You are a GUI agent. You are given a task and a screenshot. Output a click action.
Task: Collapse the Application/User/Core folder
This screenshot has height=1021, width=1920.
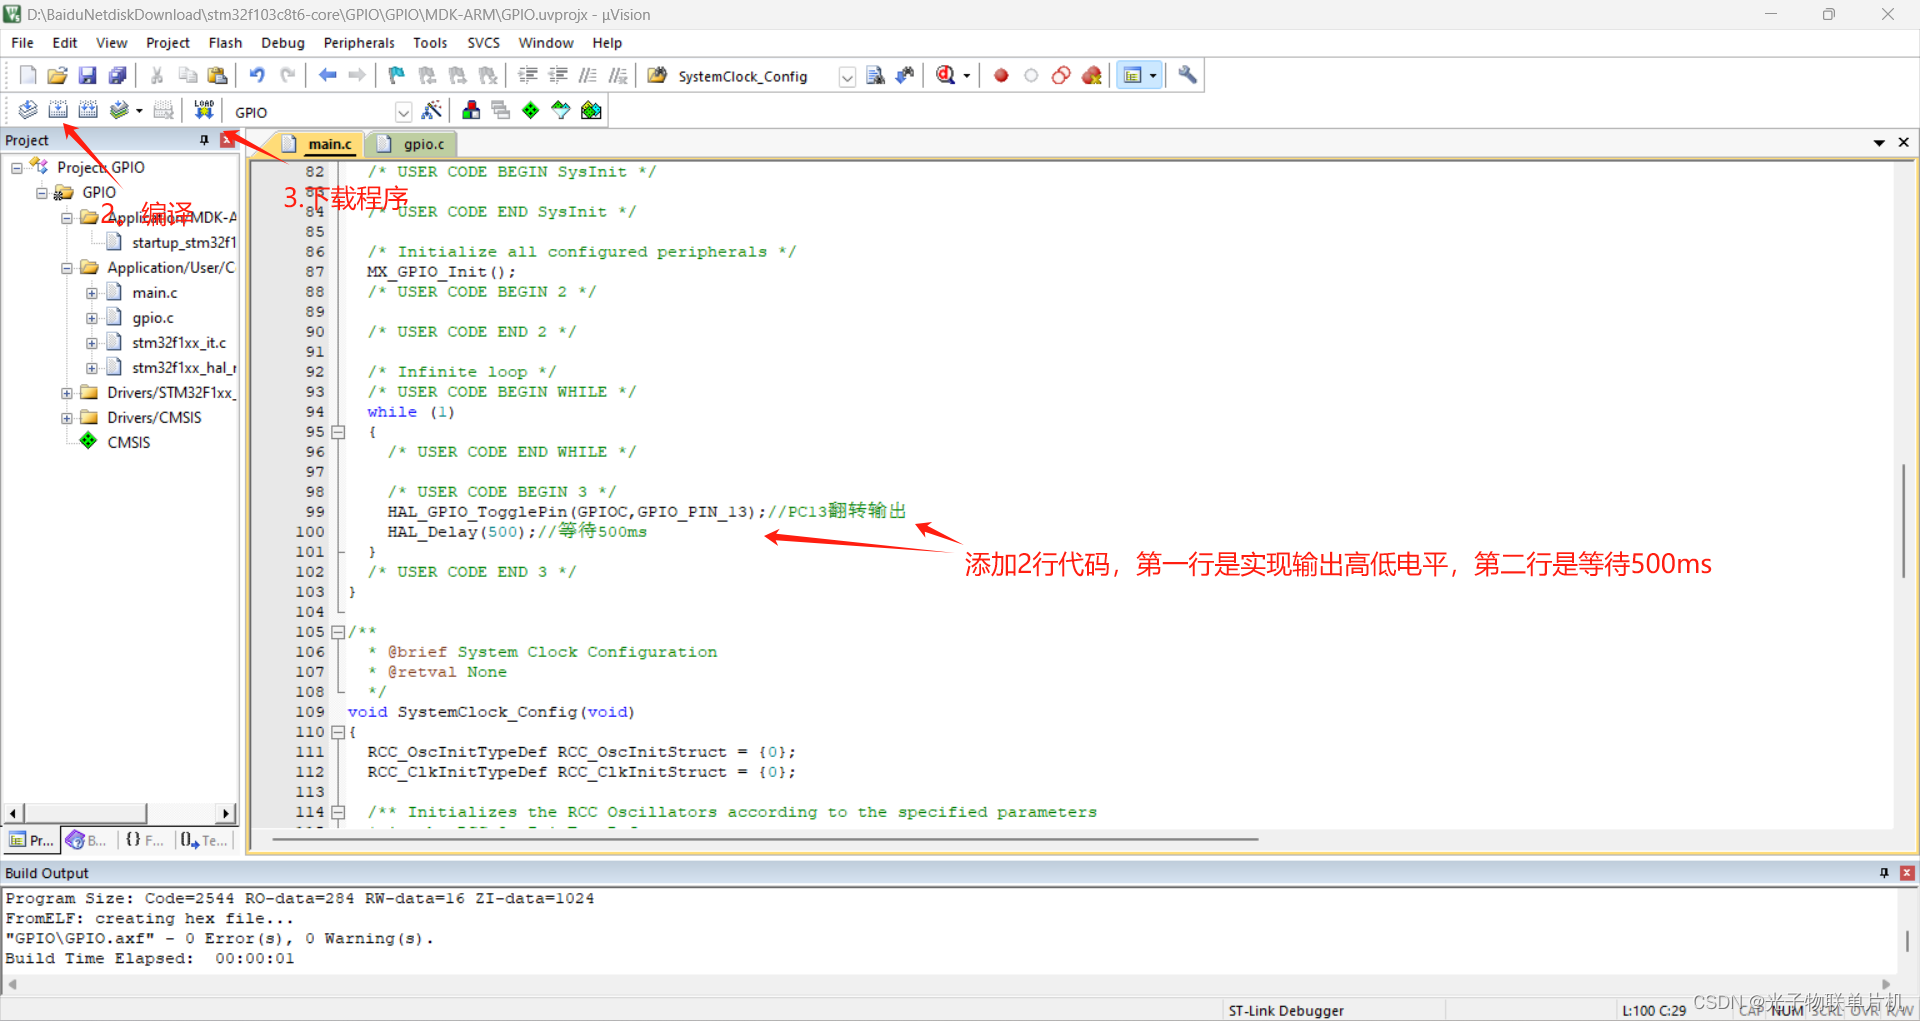tap(67, 268)
